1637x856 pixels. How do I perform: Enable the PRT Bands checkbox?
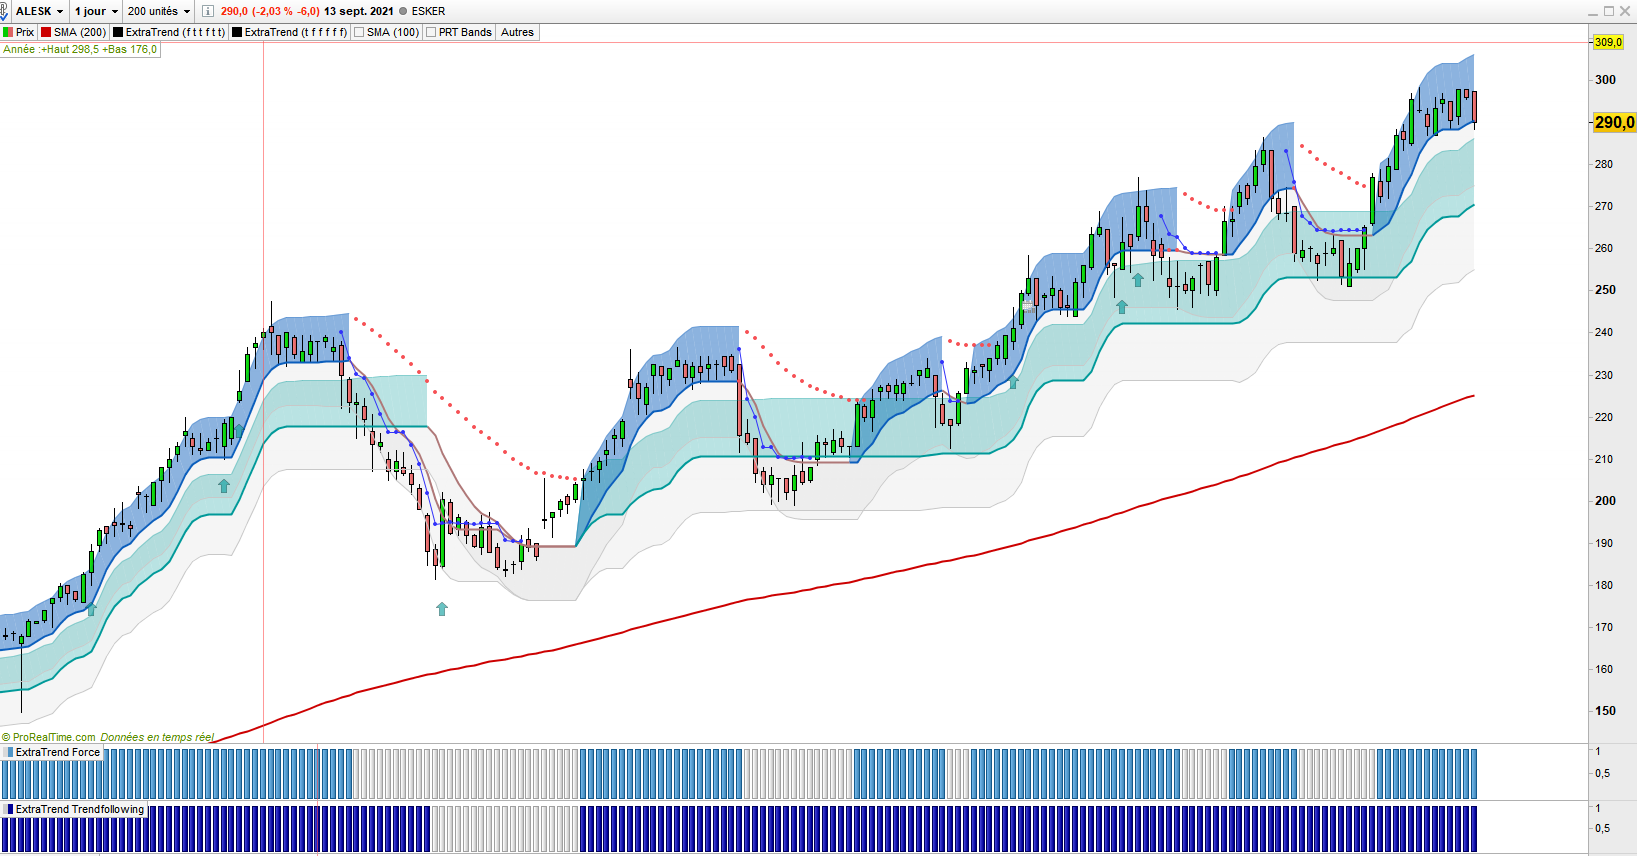pyautogui.click(x=431, y=32)
